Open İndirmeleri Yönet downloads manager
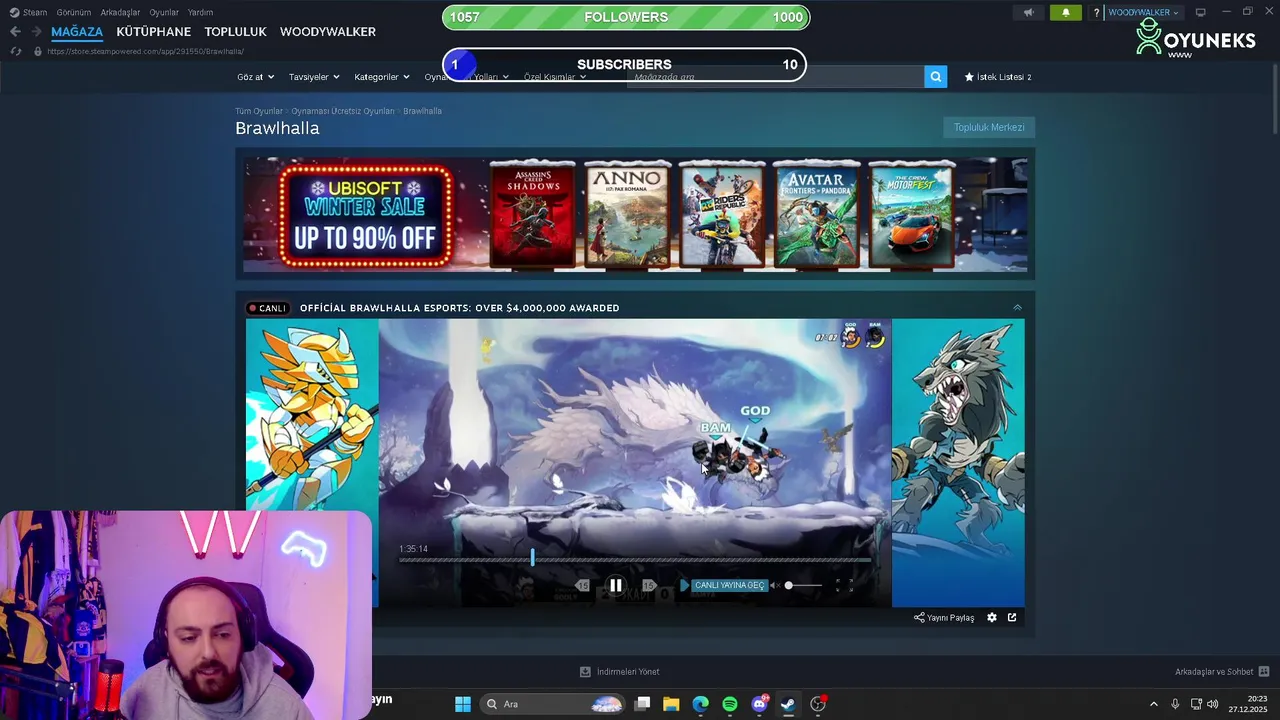 click(620, 672)
